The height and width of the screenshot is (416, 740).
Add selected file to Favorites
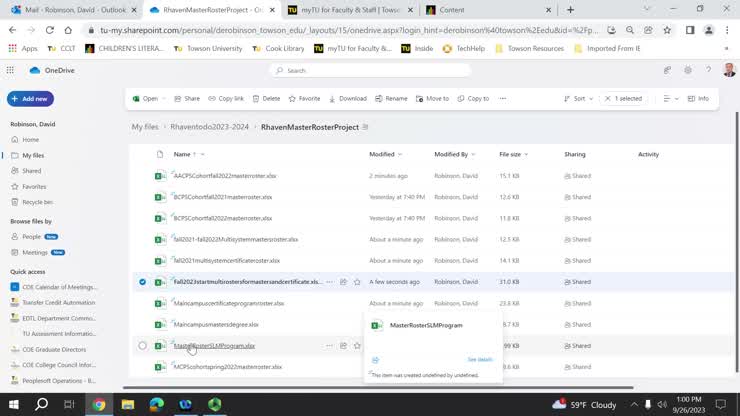click(304, 99)
